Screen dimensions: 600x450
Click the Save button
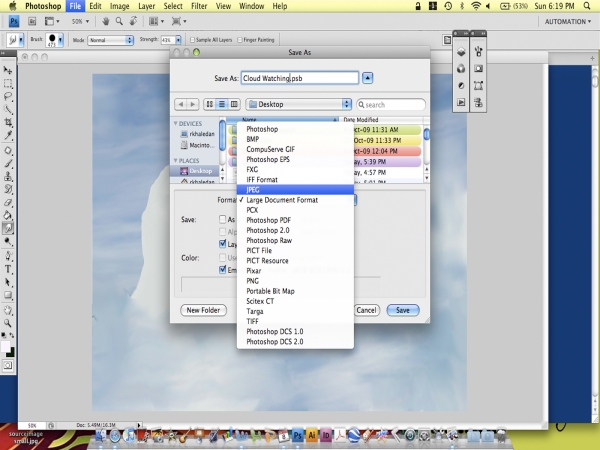(x=403, y=310)
